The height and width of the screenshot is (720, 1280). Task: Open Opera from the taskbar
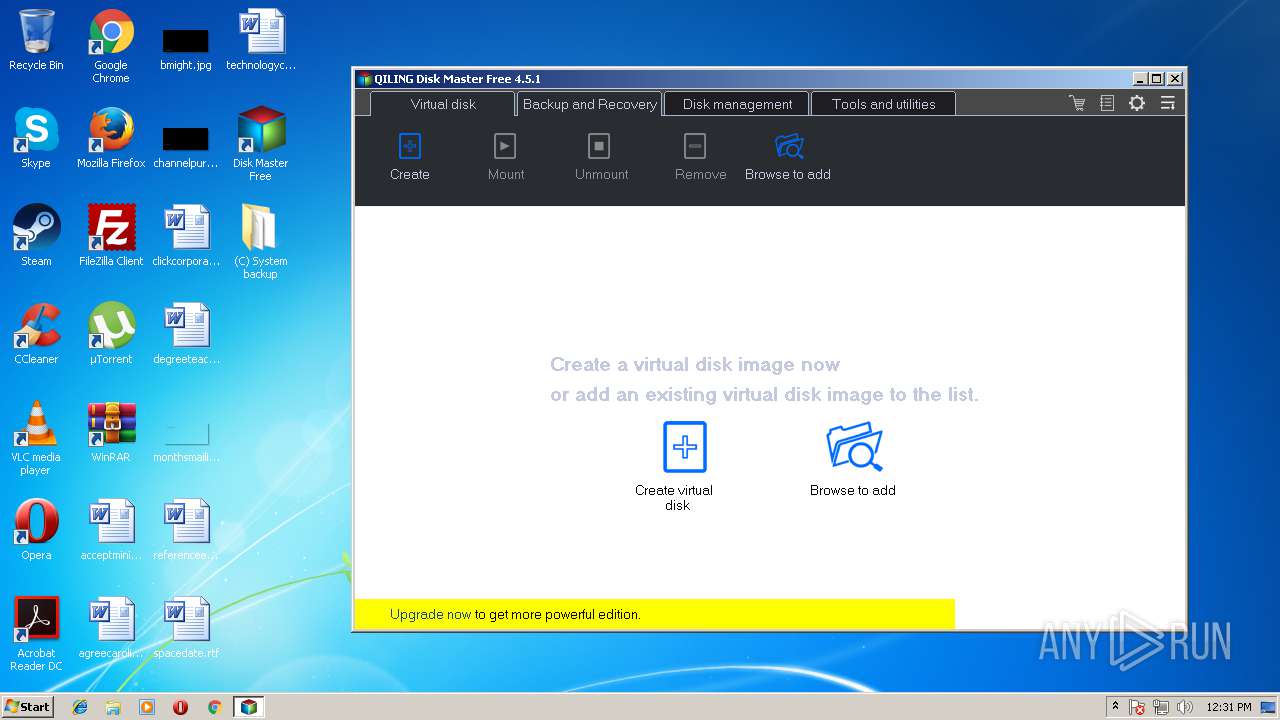tap(180, 707)
